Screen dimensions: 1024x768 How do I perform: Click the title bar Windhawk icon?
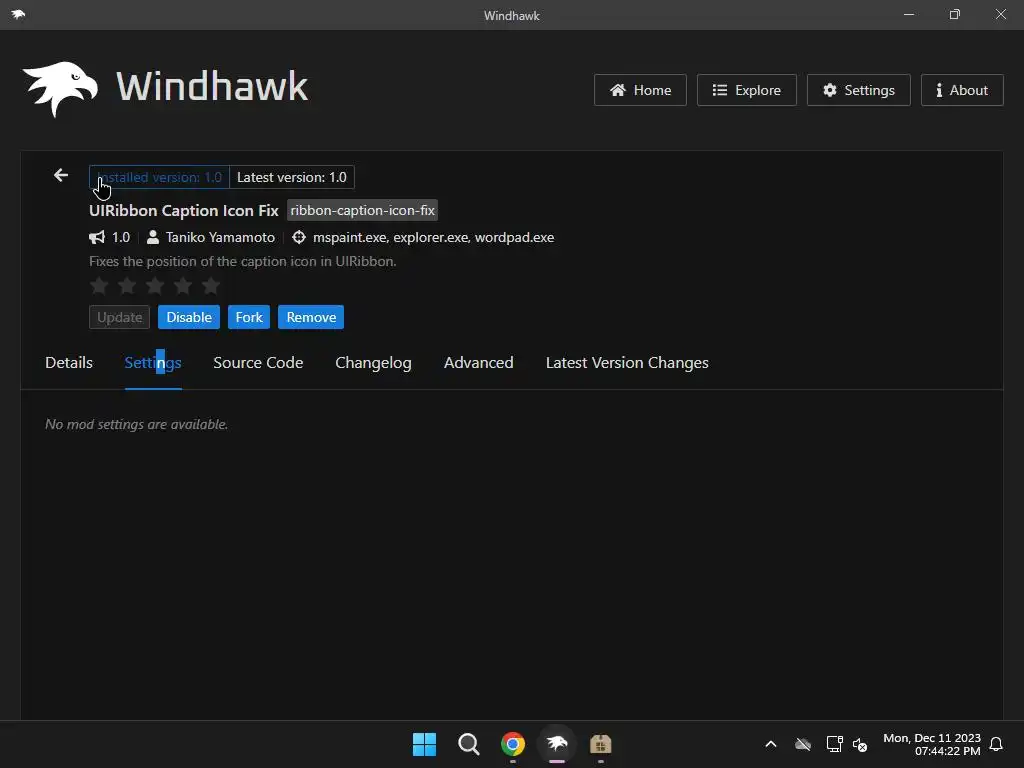coord(18,14)
